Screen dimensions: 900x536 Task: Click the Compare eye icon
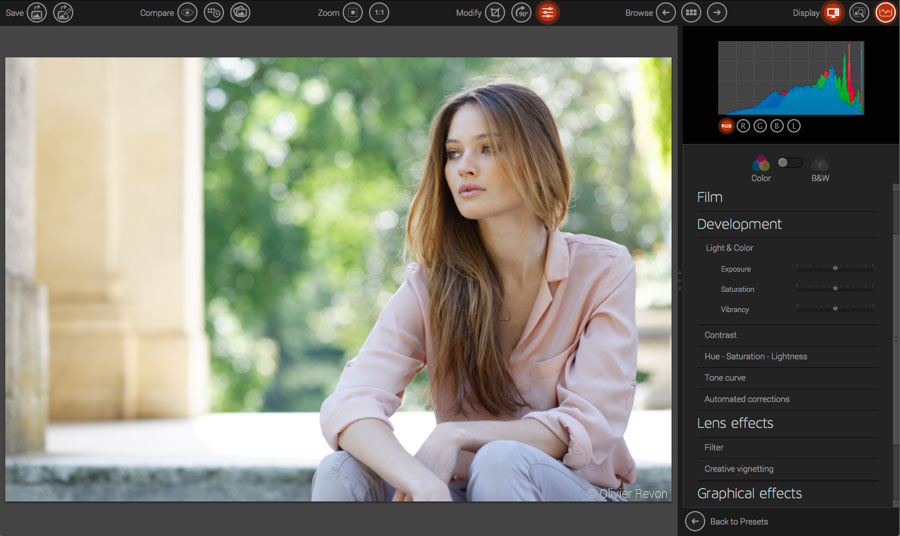[x=187, y=13]
